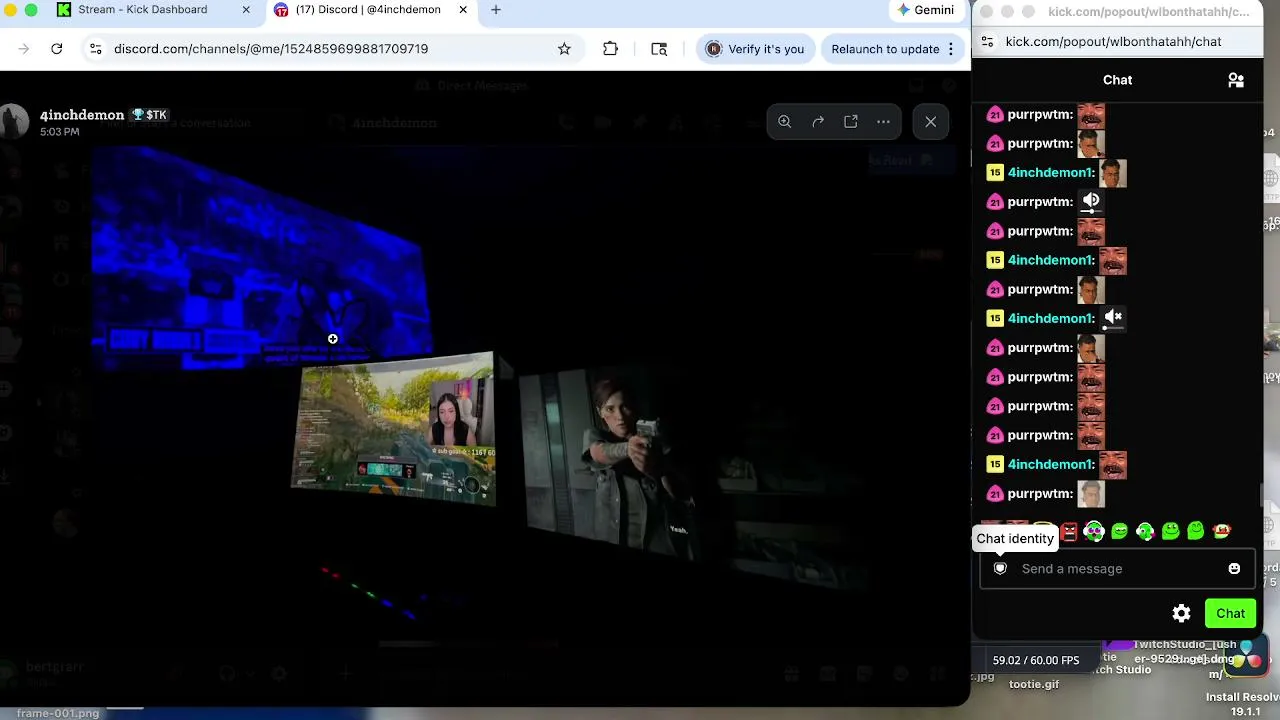This screenshot has width=1280, height=720.
Task: Click purrpwtm's name beside the speaker emote
Action: coord(1038,202)
